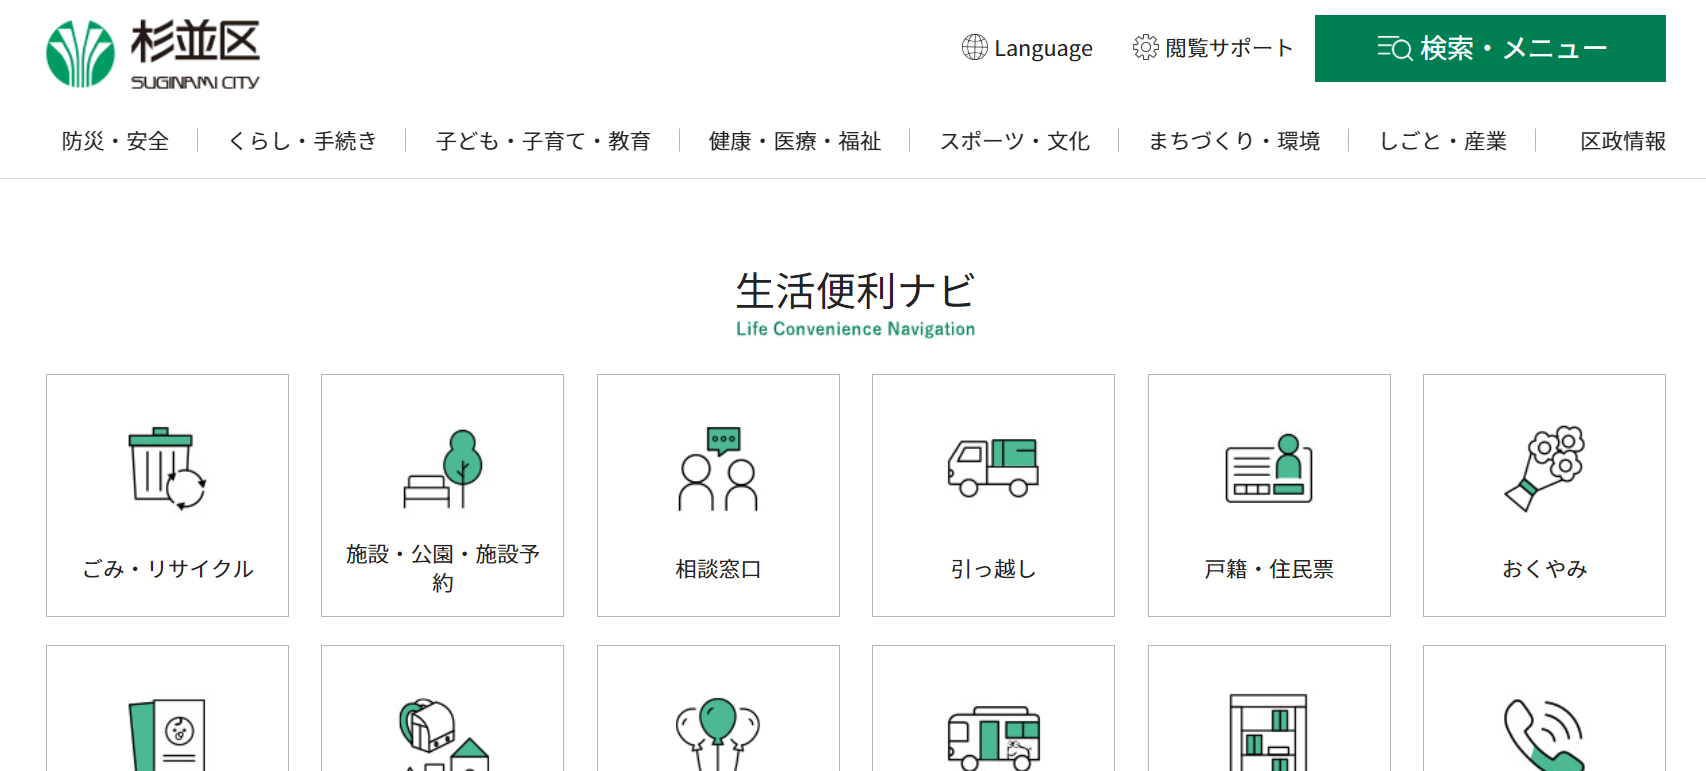1706x771 pixels.
Task: Click the おくやみ label text
Action: 1544,569
